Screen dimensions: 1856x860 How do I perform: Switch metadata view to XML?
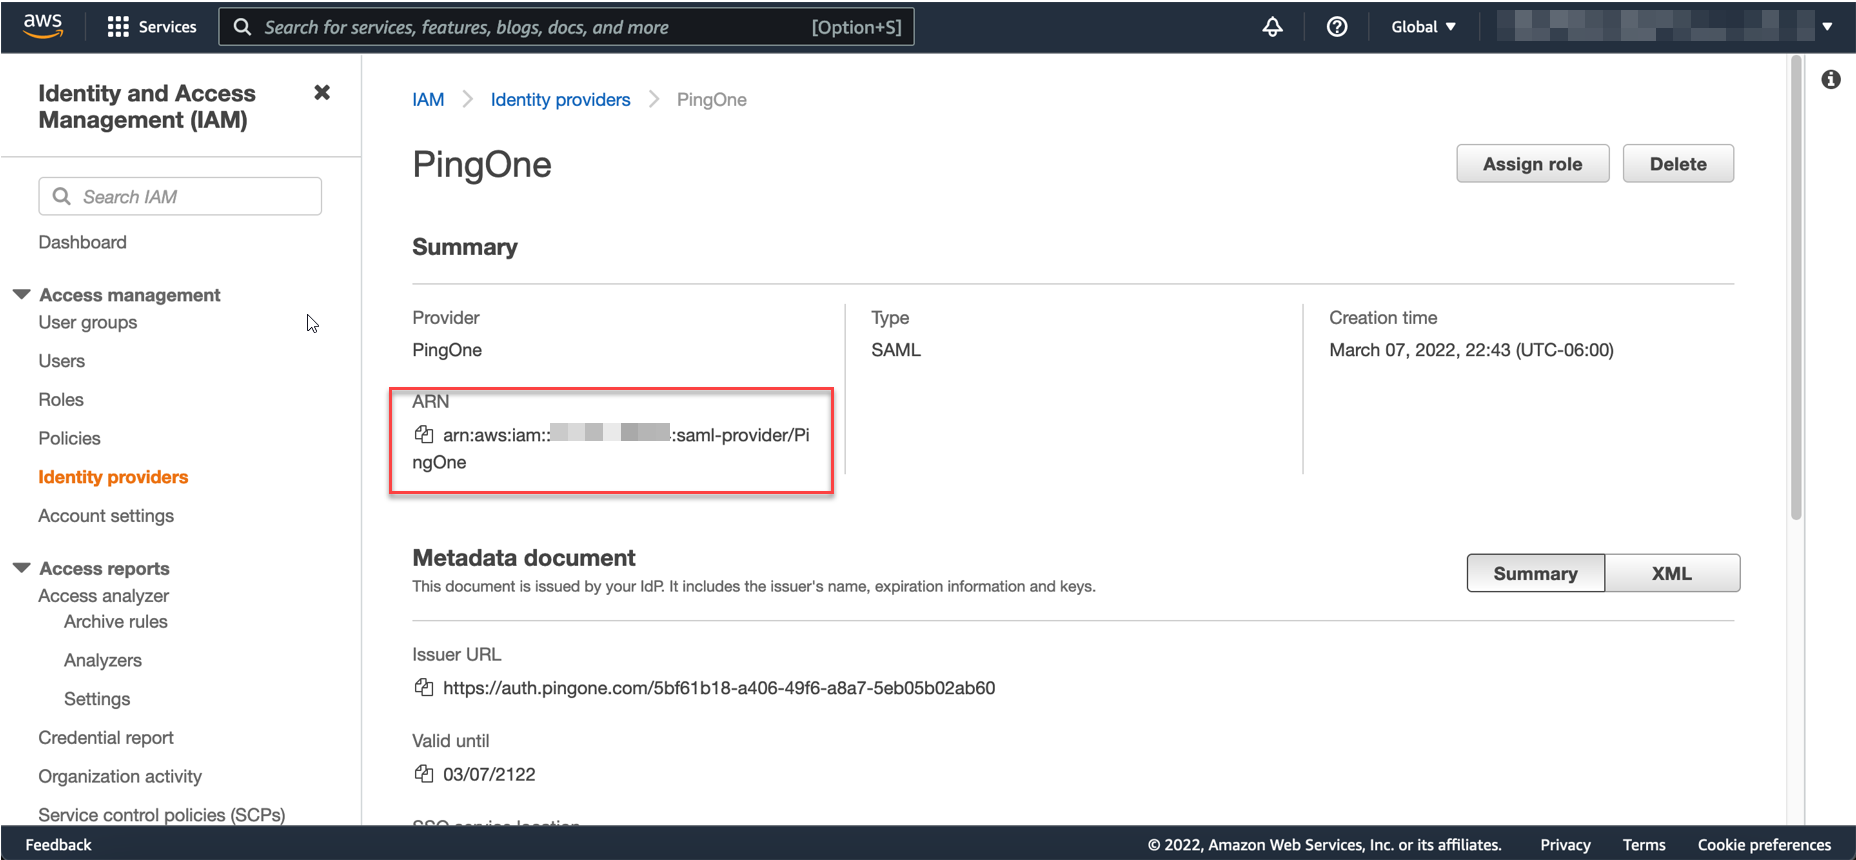(1672, 573)
